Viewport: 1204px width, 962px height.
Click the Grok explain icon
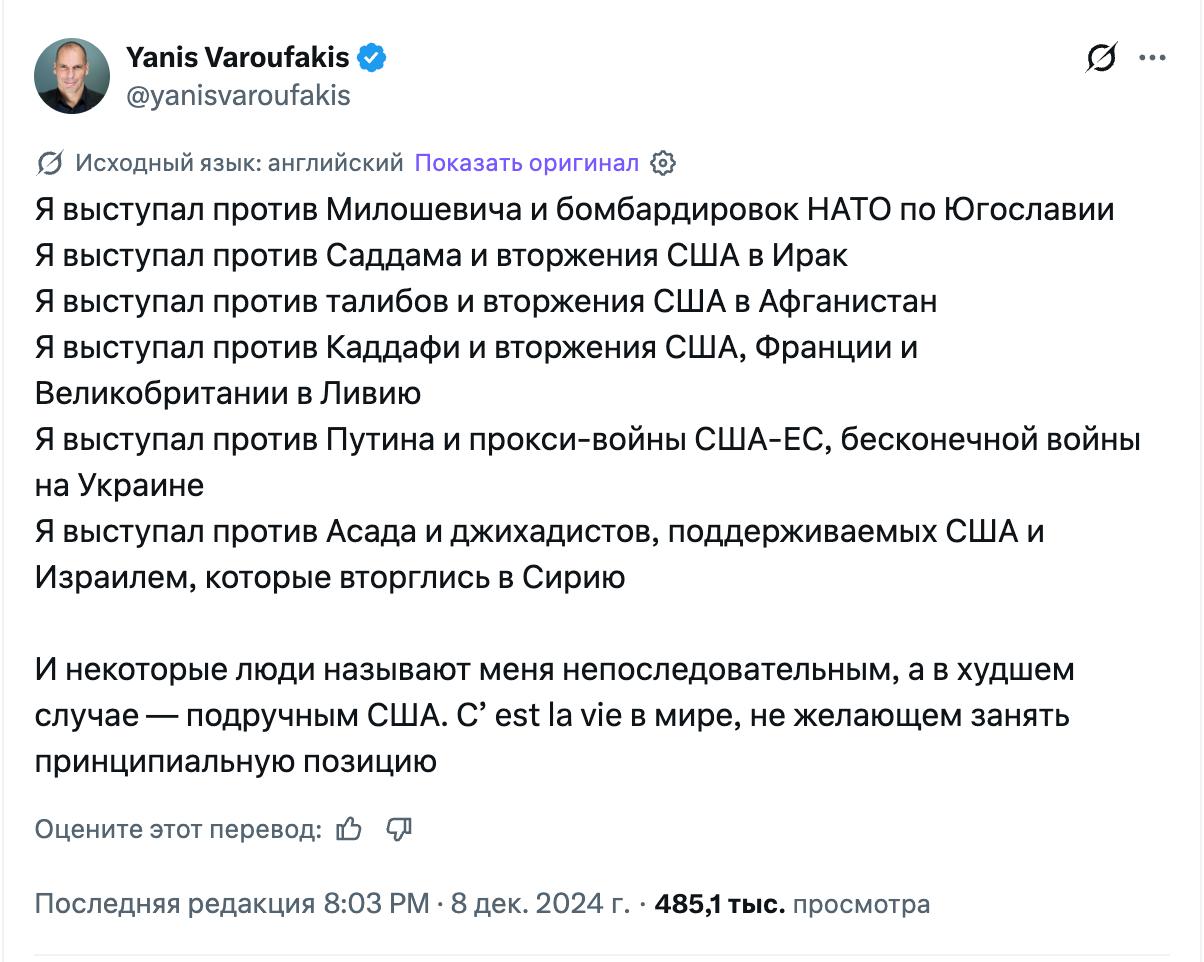1101,59
